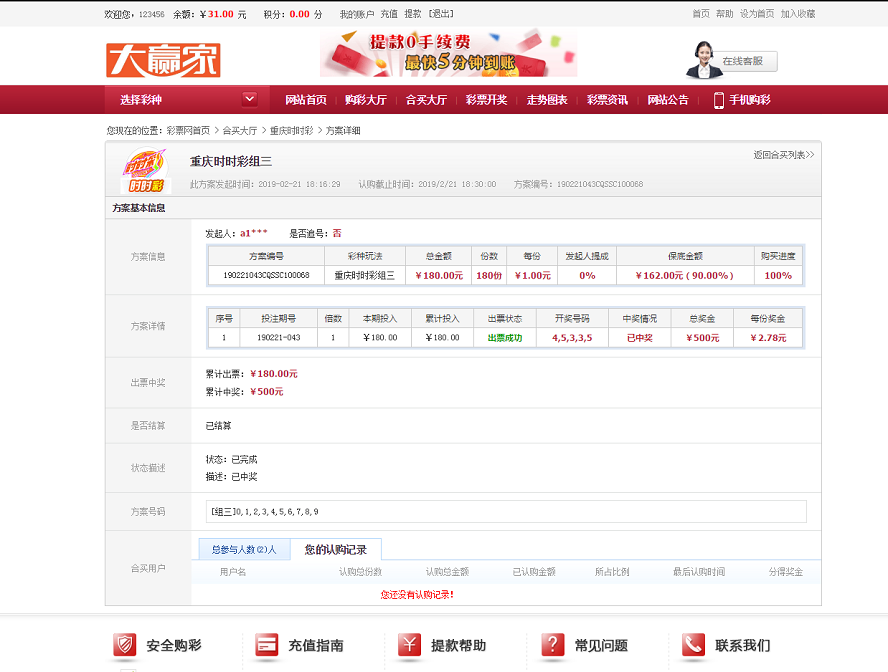Click the 联系我们 telephone icon

click(692, 646)
